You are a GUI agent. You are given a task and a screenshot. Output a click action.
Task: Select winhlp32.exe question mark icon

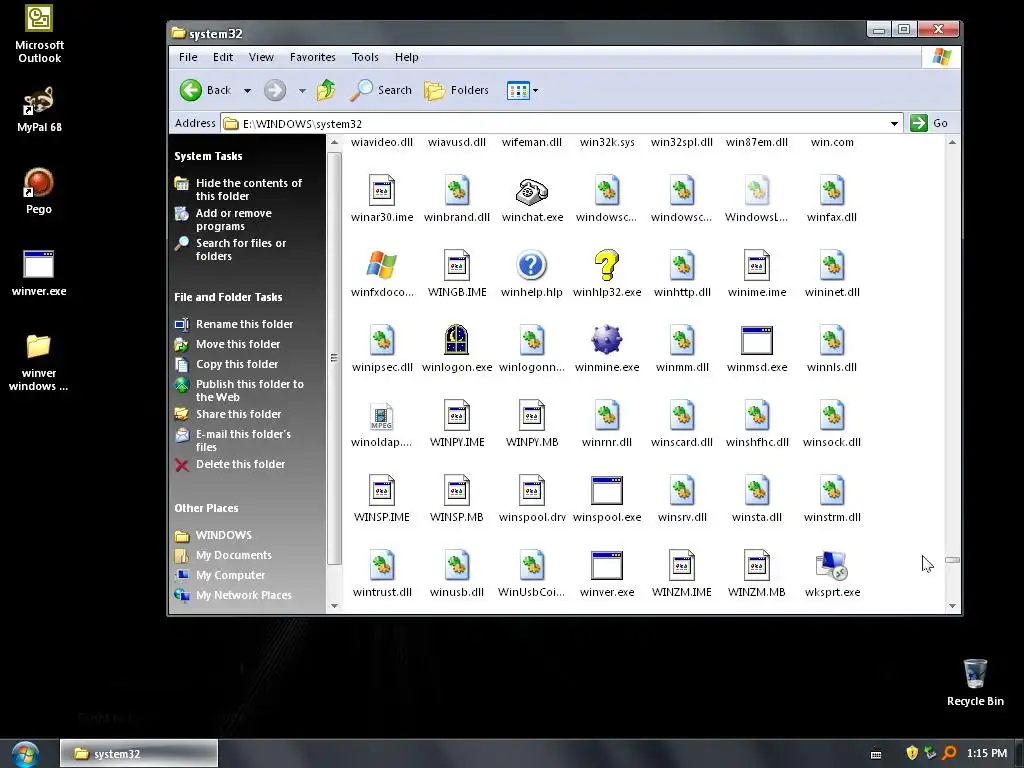tap(607, 266)
